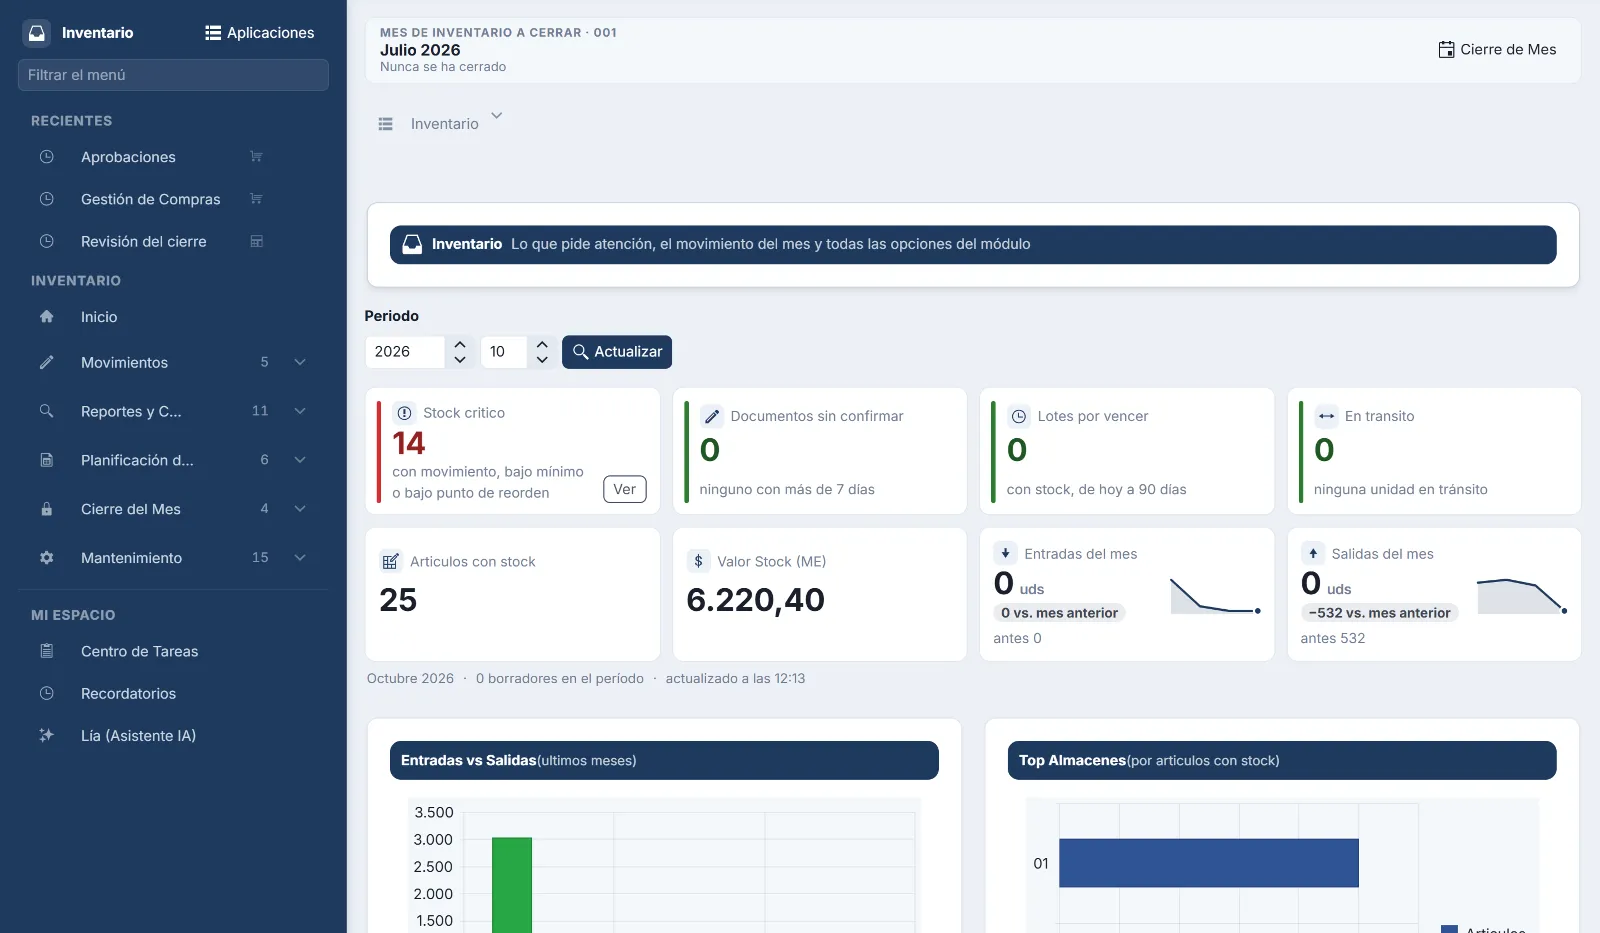The image size is (1600, 933).
Task: Expand the Mantenimiento chevron
Action: 300,558
